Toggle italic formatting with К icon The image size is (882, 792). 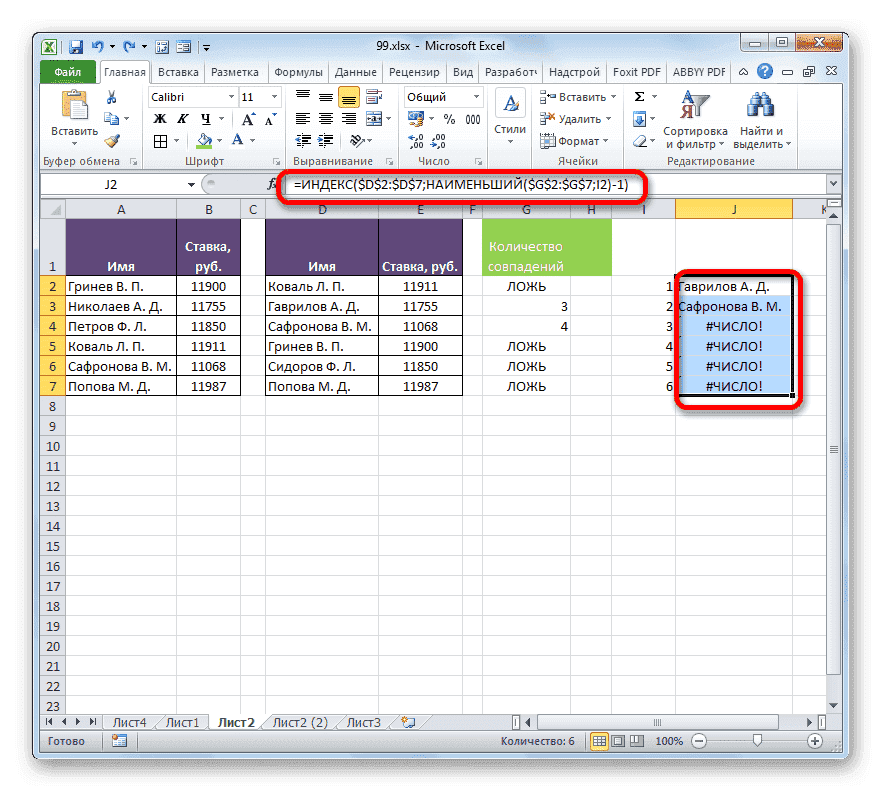(x=181, y=118)
